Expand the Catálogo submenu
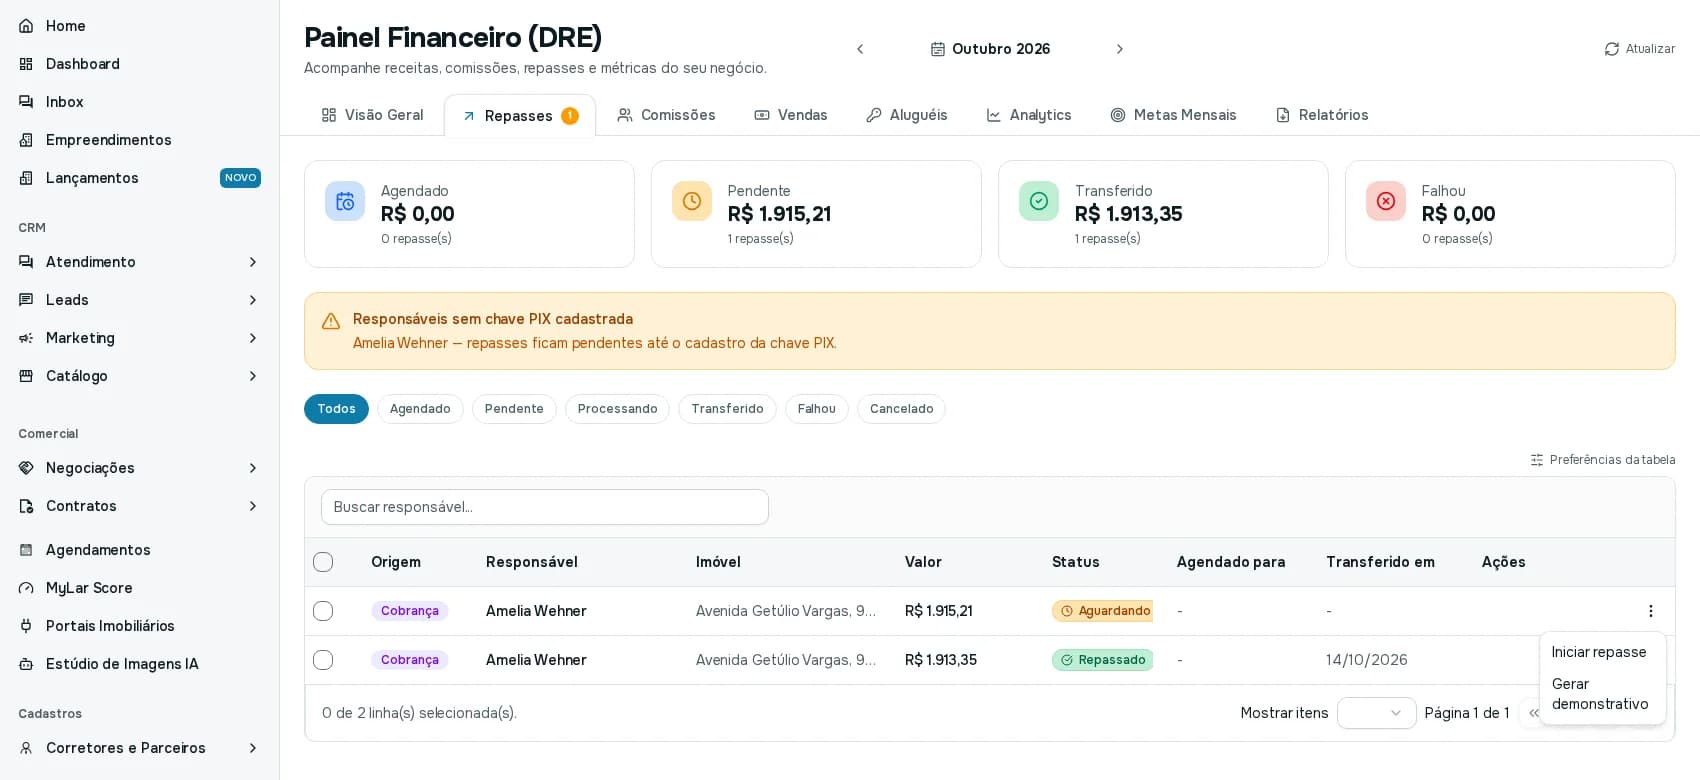1700x780 pixels. 139,376
